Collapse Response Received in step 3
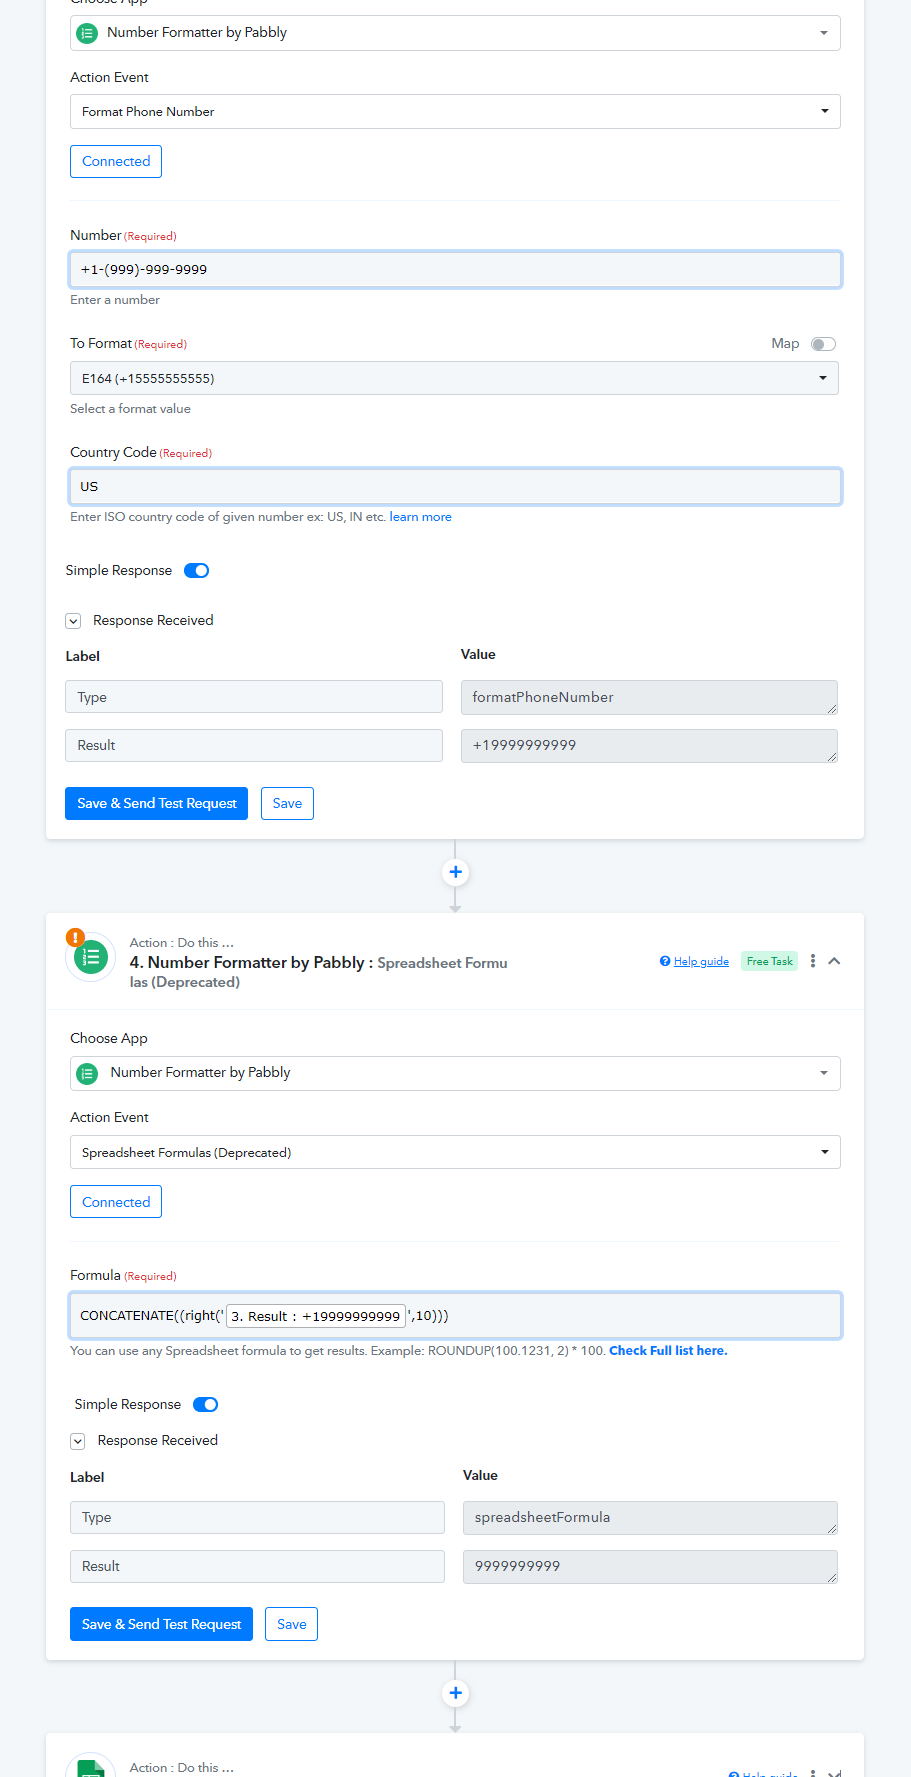This screenshot has height=1777, width=911. pyautogui.click(x=73, y=621)
